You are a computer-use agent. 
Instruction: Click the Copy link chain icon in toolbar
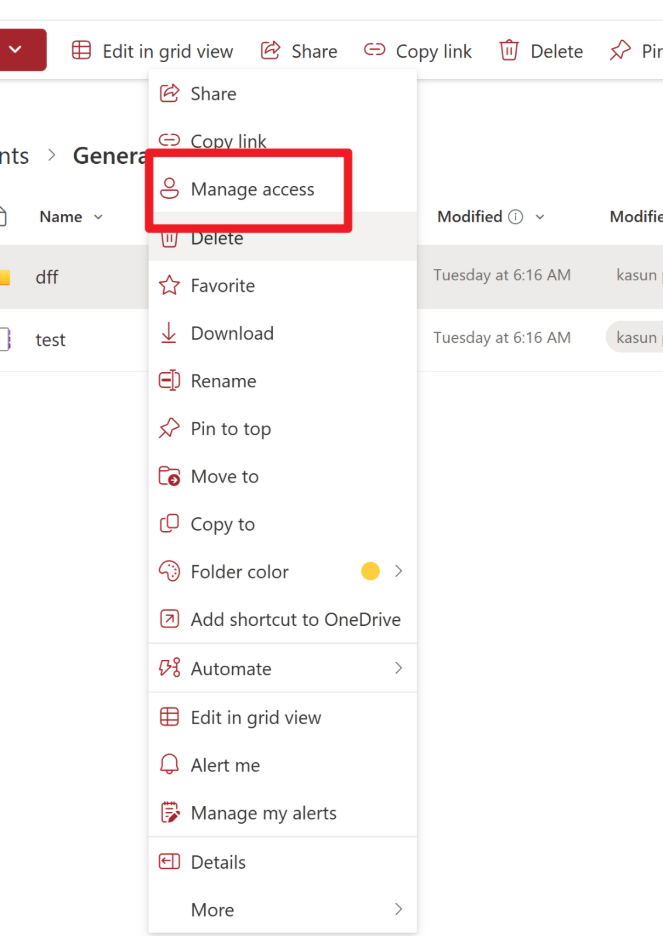pyautogui.click(x=374, y=50)
